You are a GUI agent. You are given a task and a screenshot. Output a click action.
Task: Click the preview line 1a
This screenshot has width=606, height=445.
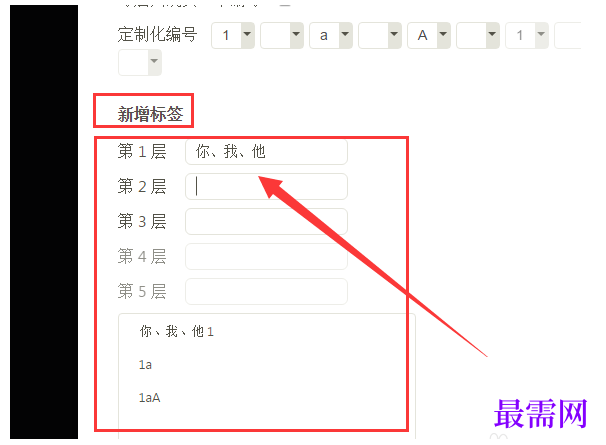(145, 365)
